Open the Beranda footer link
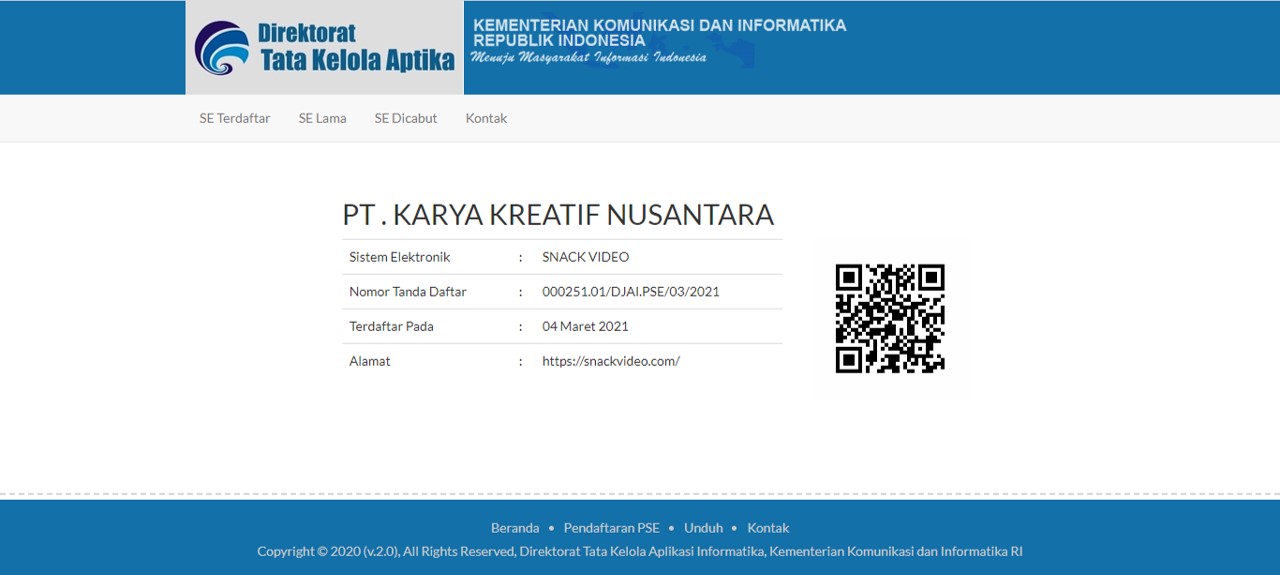Viewport: 1280px width, 575px height. tap(515, 528)
